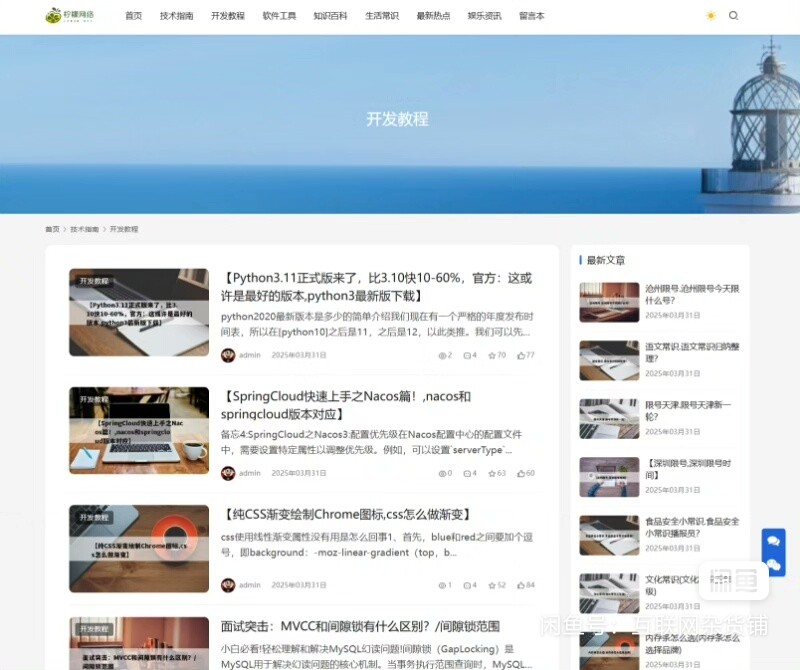Viewport: 800px width, 670px height.
Task: Click the like thumb icon on the CSS gradient article
Action: pos(522,586)
